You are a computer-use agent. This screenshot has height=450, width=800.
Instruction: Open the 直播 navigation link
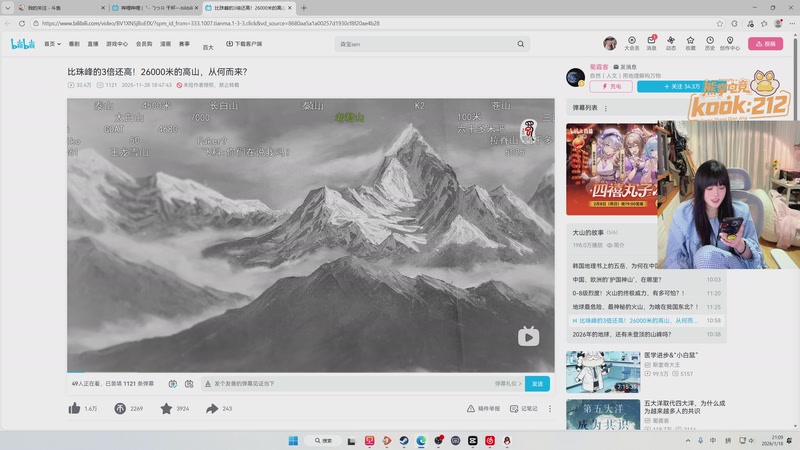[93, 44]
